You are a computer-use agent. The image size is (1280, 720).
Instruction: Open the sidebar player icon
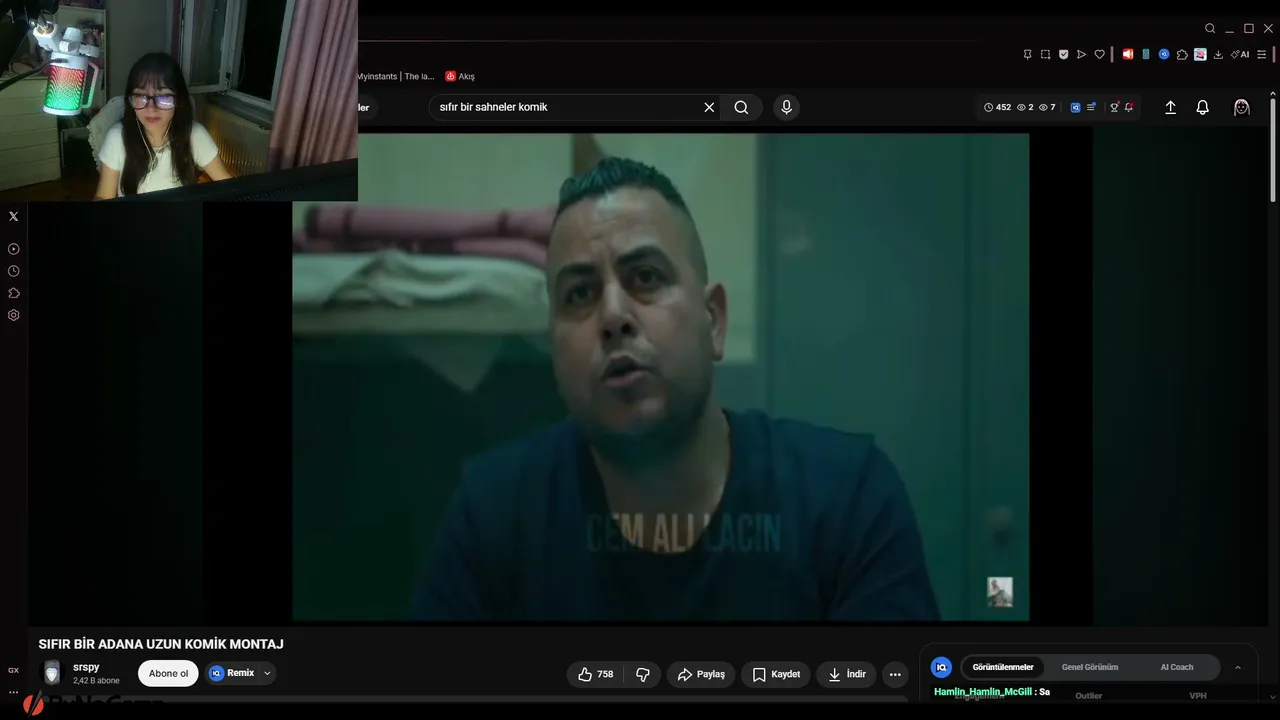click(x=13, y=249)
